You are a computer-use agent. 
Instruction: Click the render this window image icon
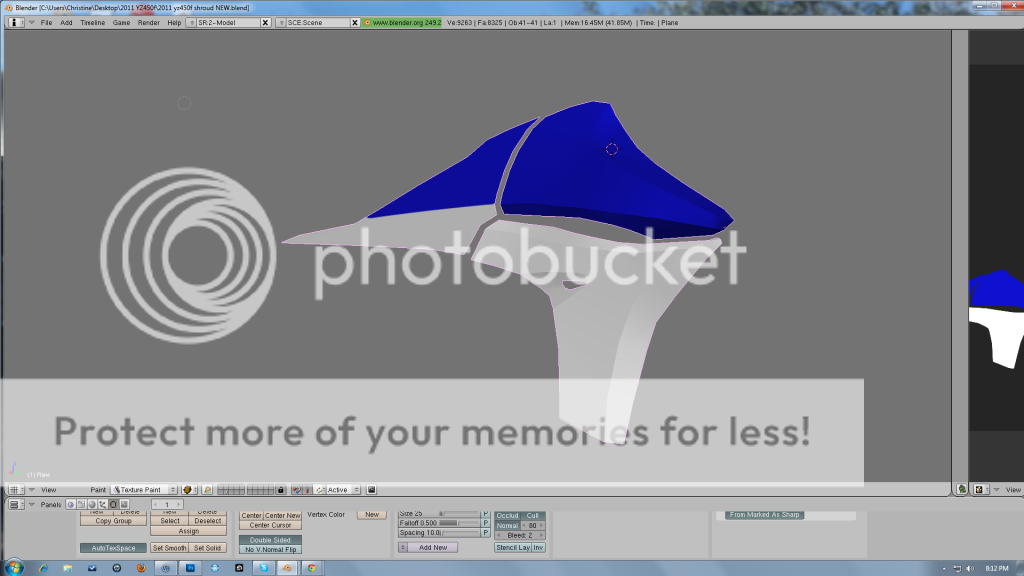[372, 490]
